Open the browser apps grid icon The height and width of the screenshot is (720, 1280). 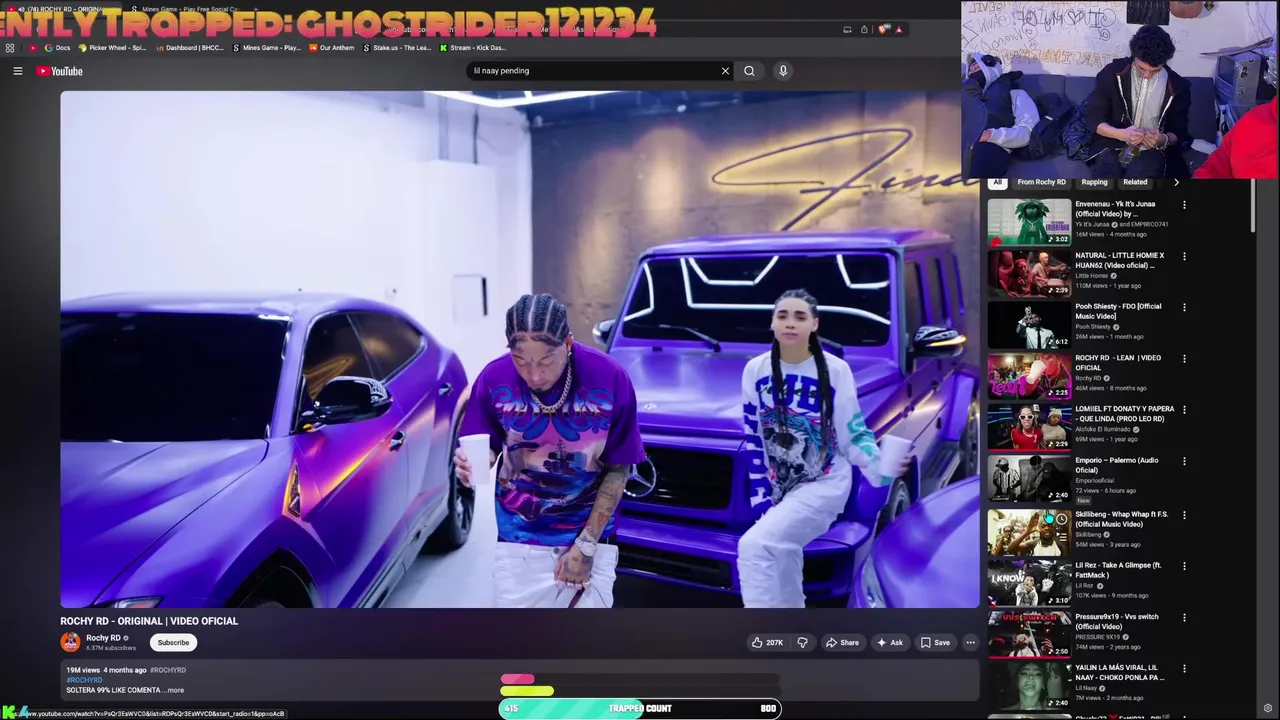coord(10,47)
